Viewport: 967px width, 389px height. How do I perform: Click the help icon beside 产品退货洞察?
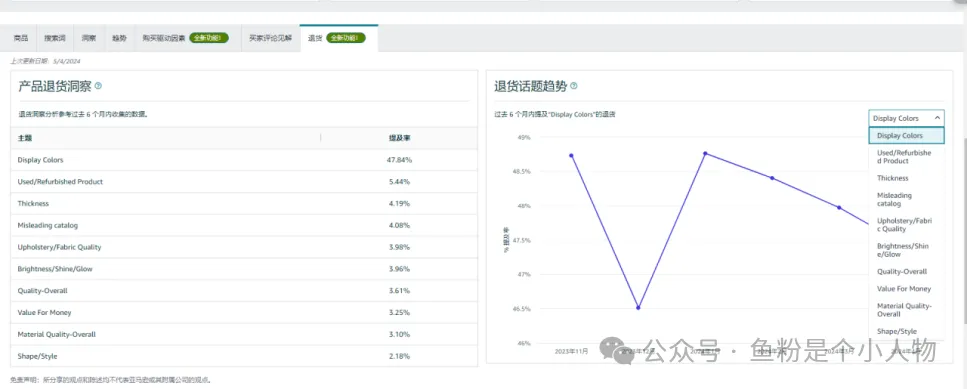(x=98, y=86)
